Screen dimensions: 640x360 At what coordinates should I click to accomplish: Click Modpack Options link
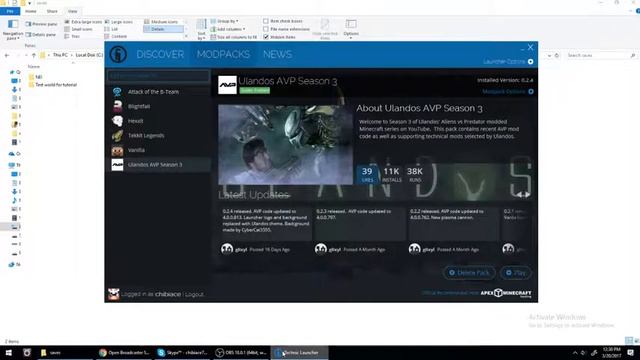pyautogui.click(x=504, y=91)
